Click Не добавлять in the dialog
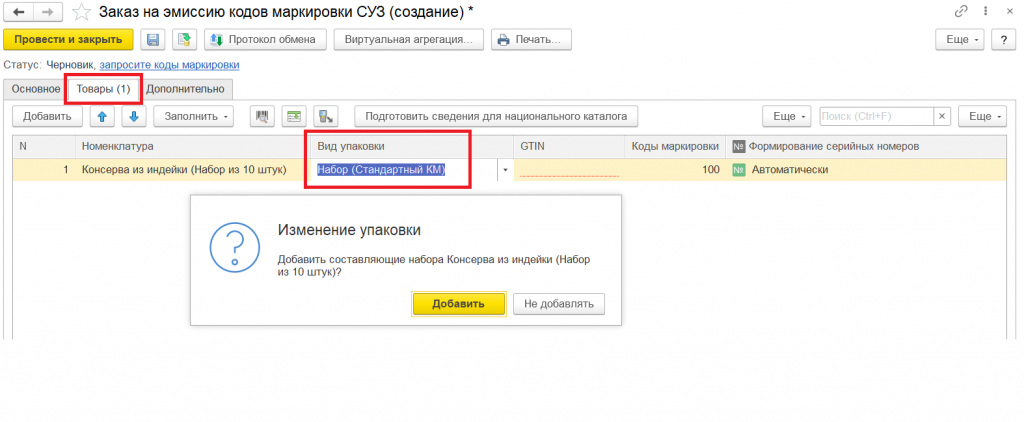Image resolution: width=1024 pixels, height=422 pixels. 558,304
